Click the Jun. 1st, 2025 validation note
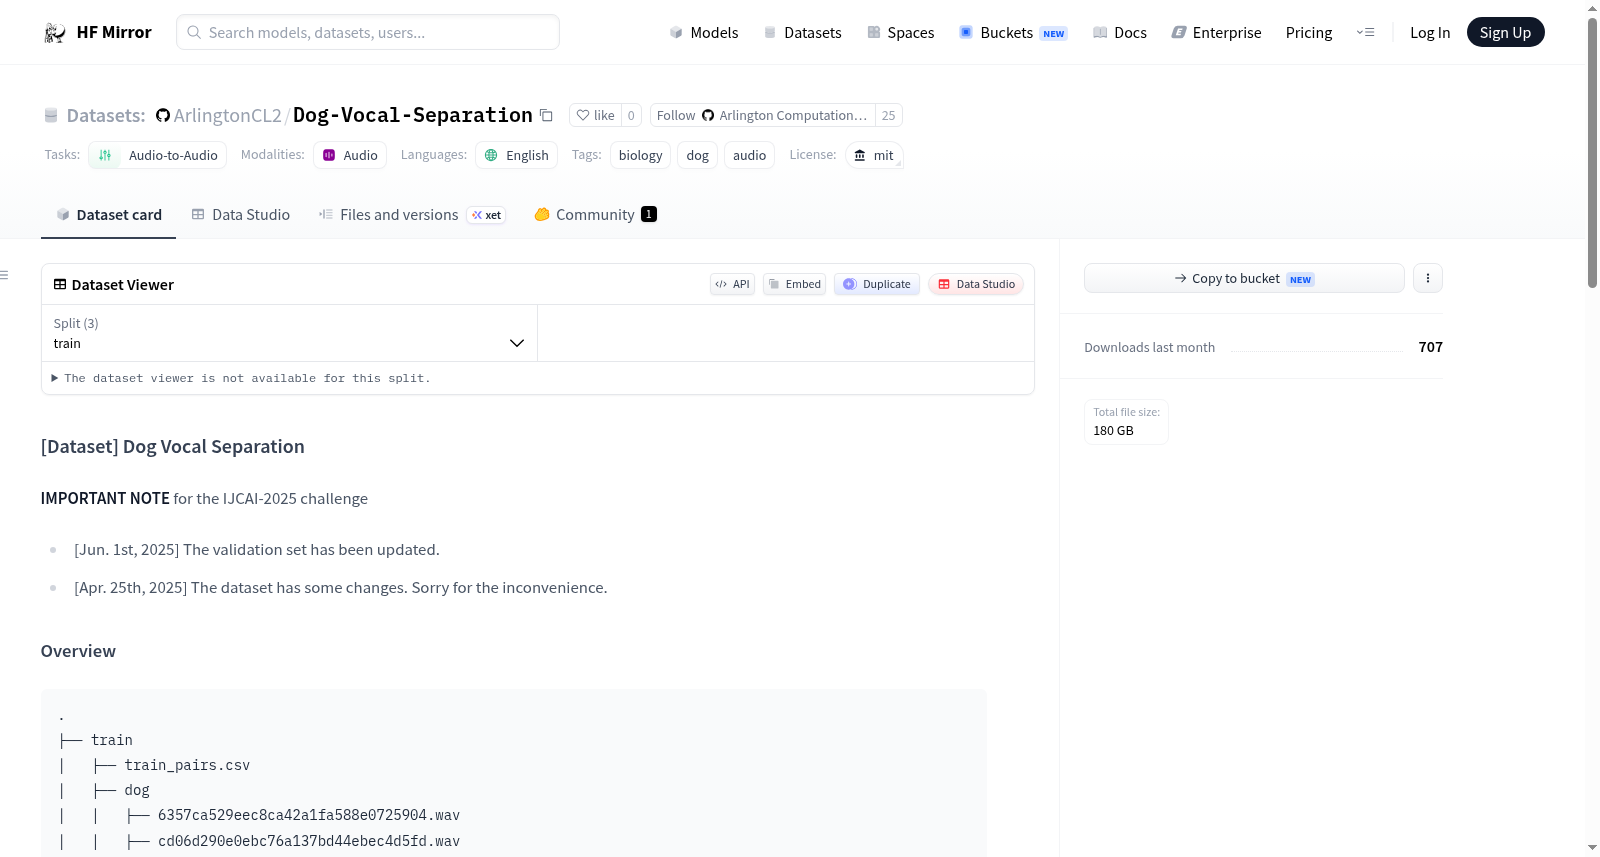This screenshot has height=857, width=1600. tap(257, 550)
